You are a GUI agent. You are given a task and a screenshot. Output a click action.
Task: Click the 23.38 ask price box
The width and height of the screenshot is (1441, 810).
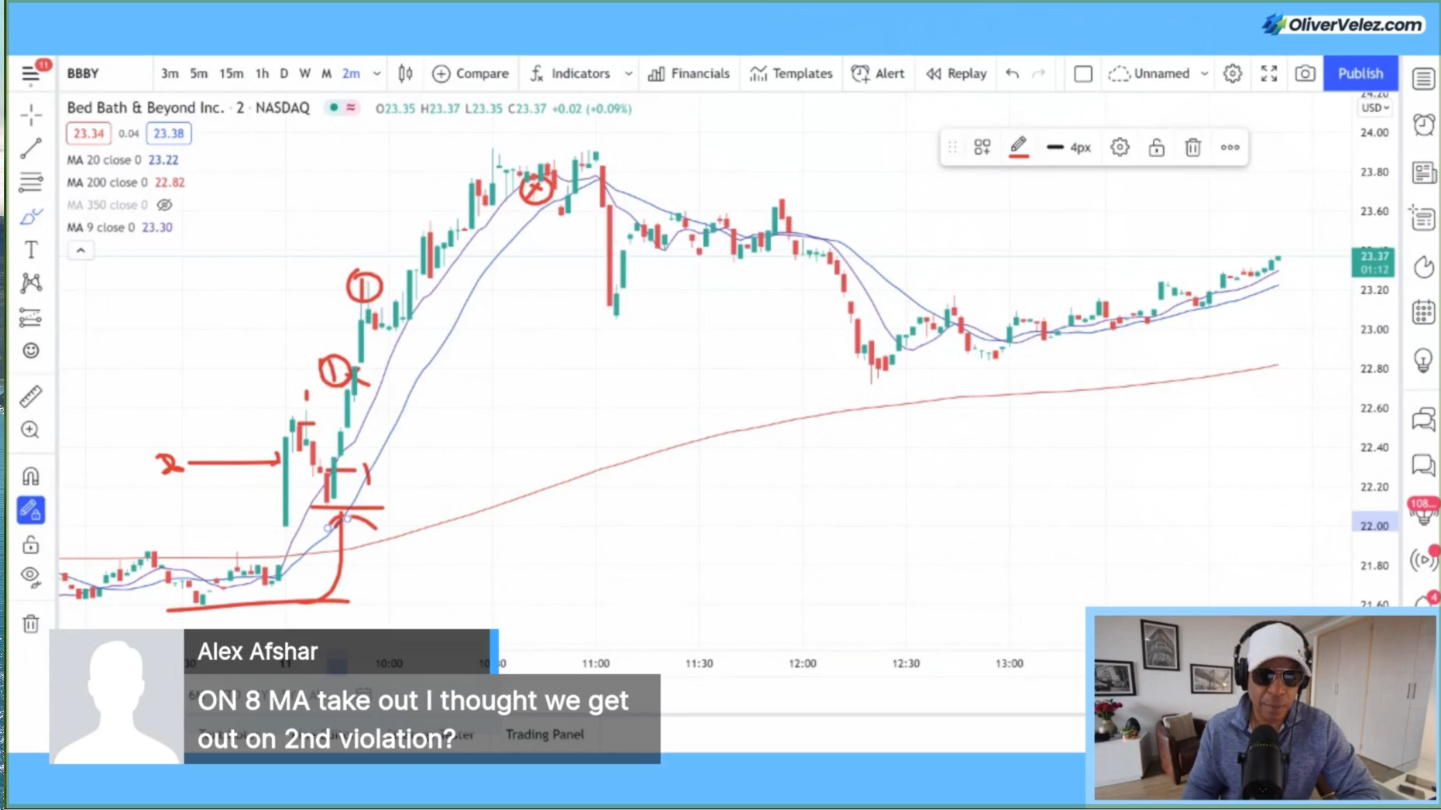[168, 133]
